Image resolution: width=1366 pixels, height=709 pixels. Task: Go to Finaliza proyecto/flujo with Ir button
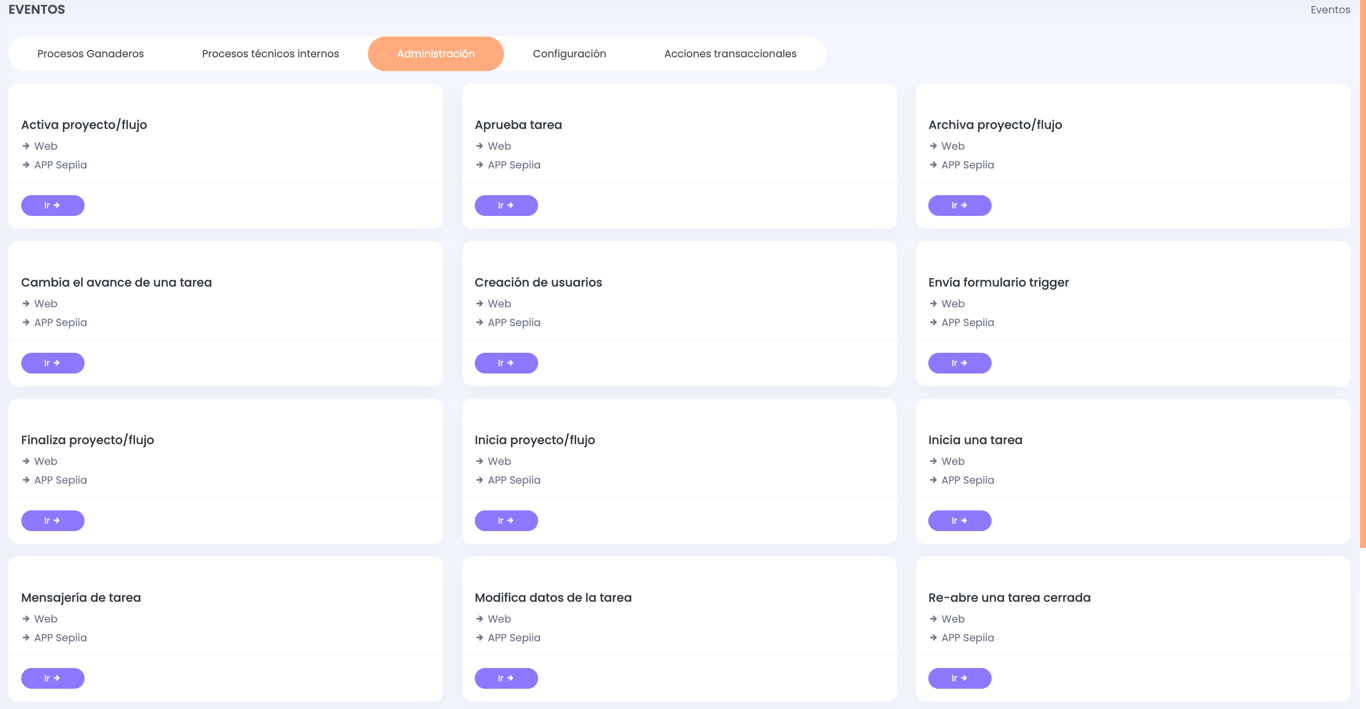53,520
